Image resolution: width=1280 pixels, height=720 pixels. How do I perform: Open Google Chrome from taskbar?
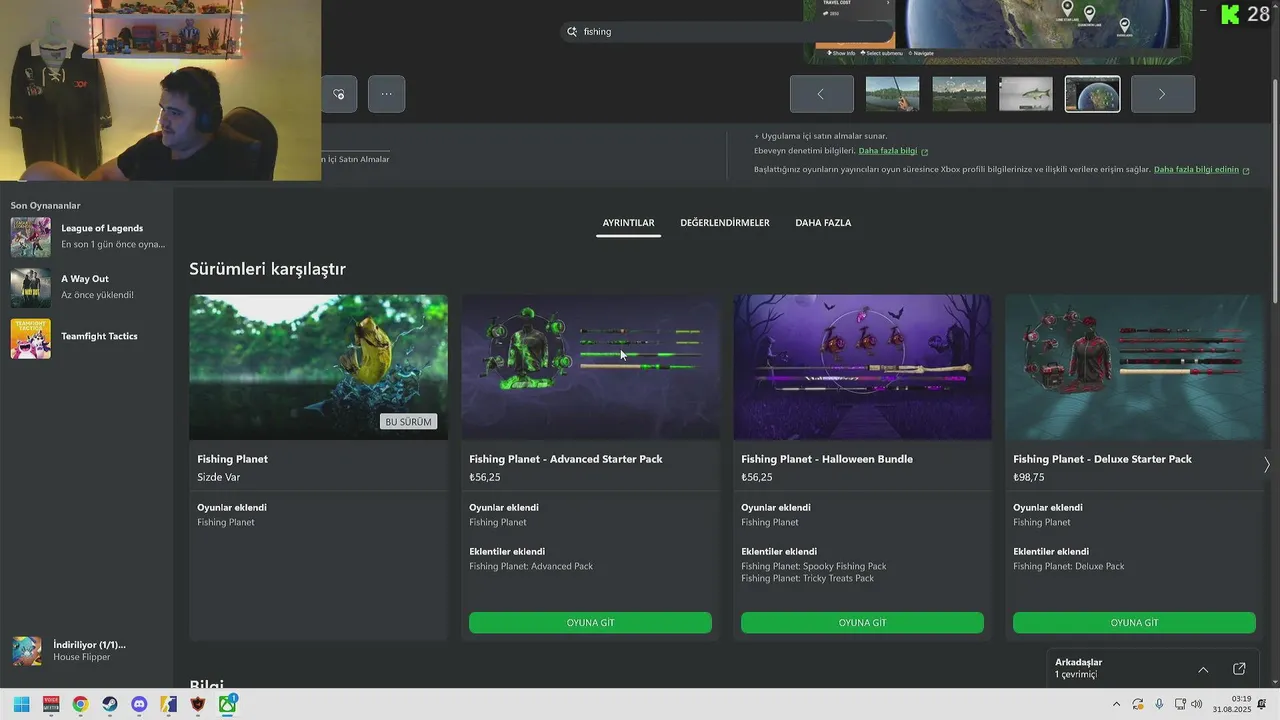(80, 704)
